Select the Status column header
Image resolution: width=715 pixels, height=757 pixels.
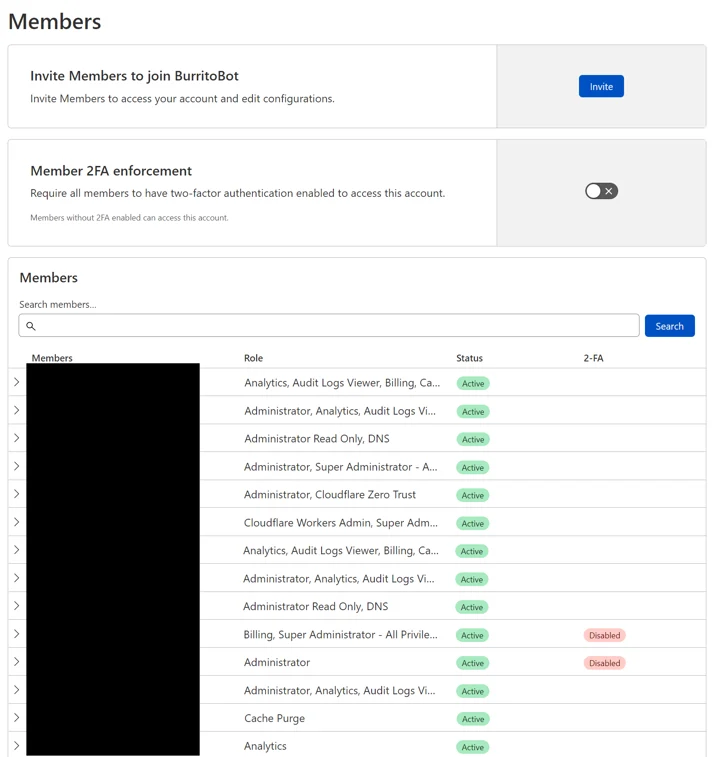pos(469,358)
